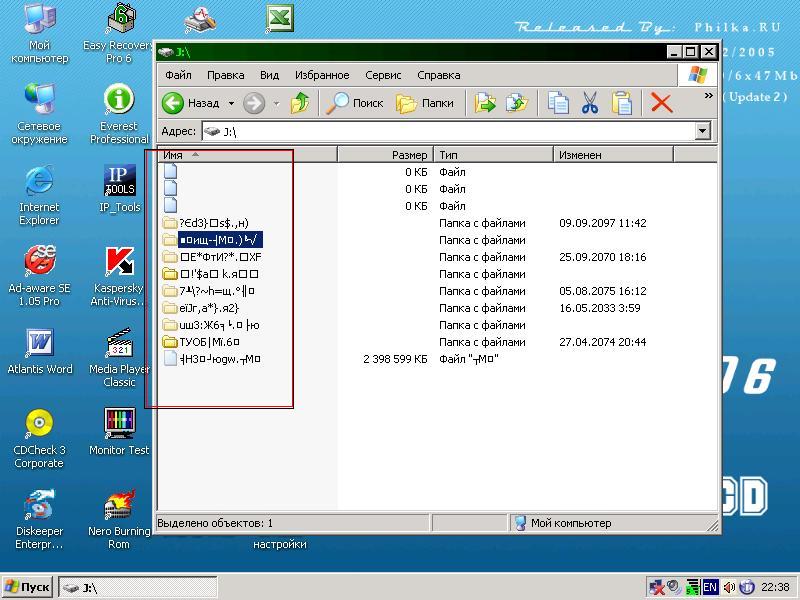Open the Сервис menu
This screenshot has height=600, width=800.
383,75
